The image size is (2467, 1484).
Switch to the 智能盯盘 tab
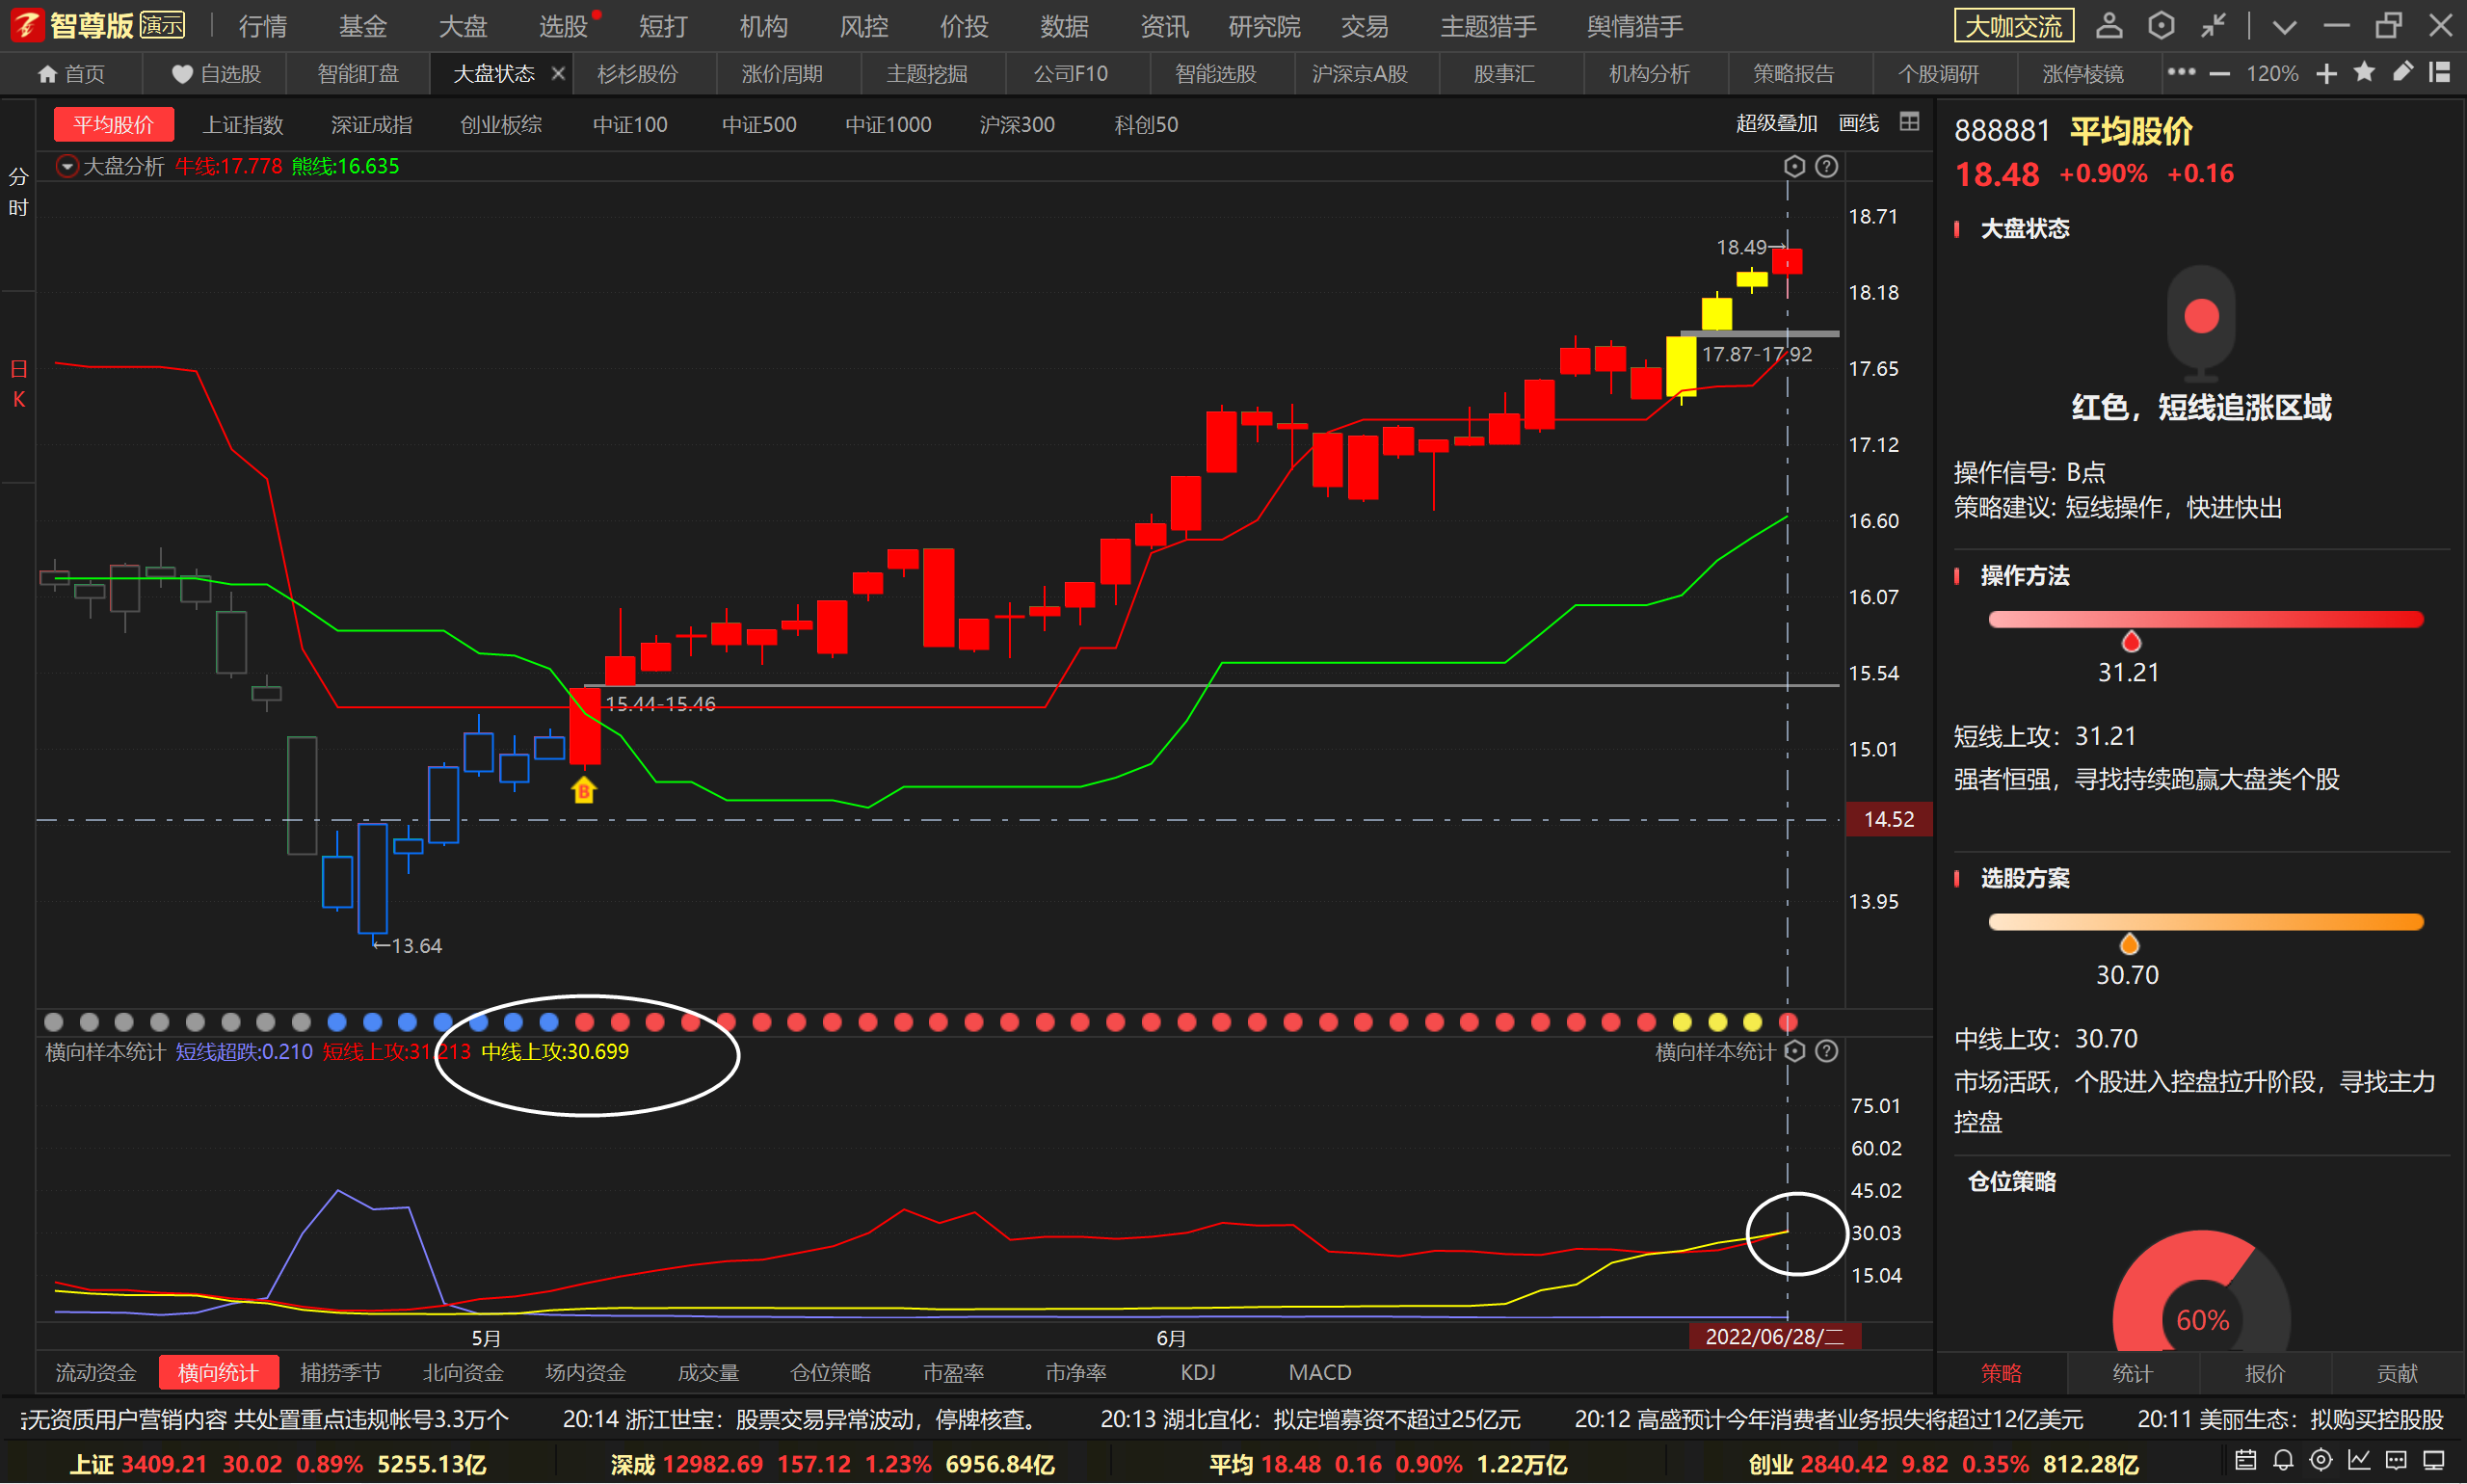[358, 74]
